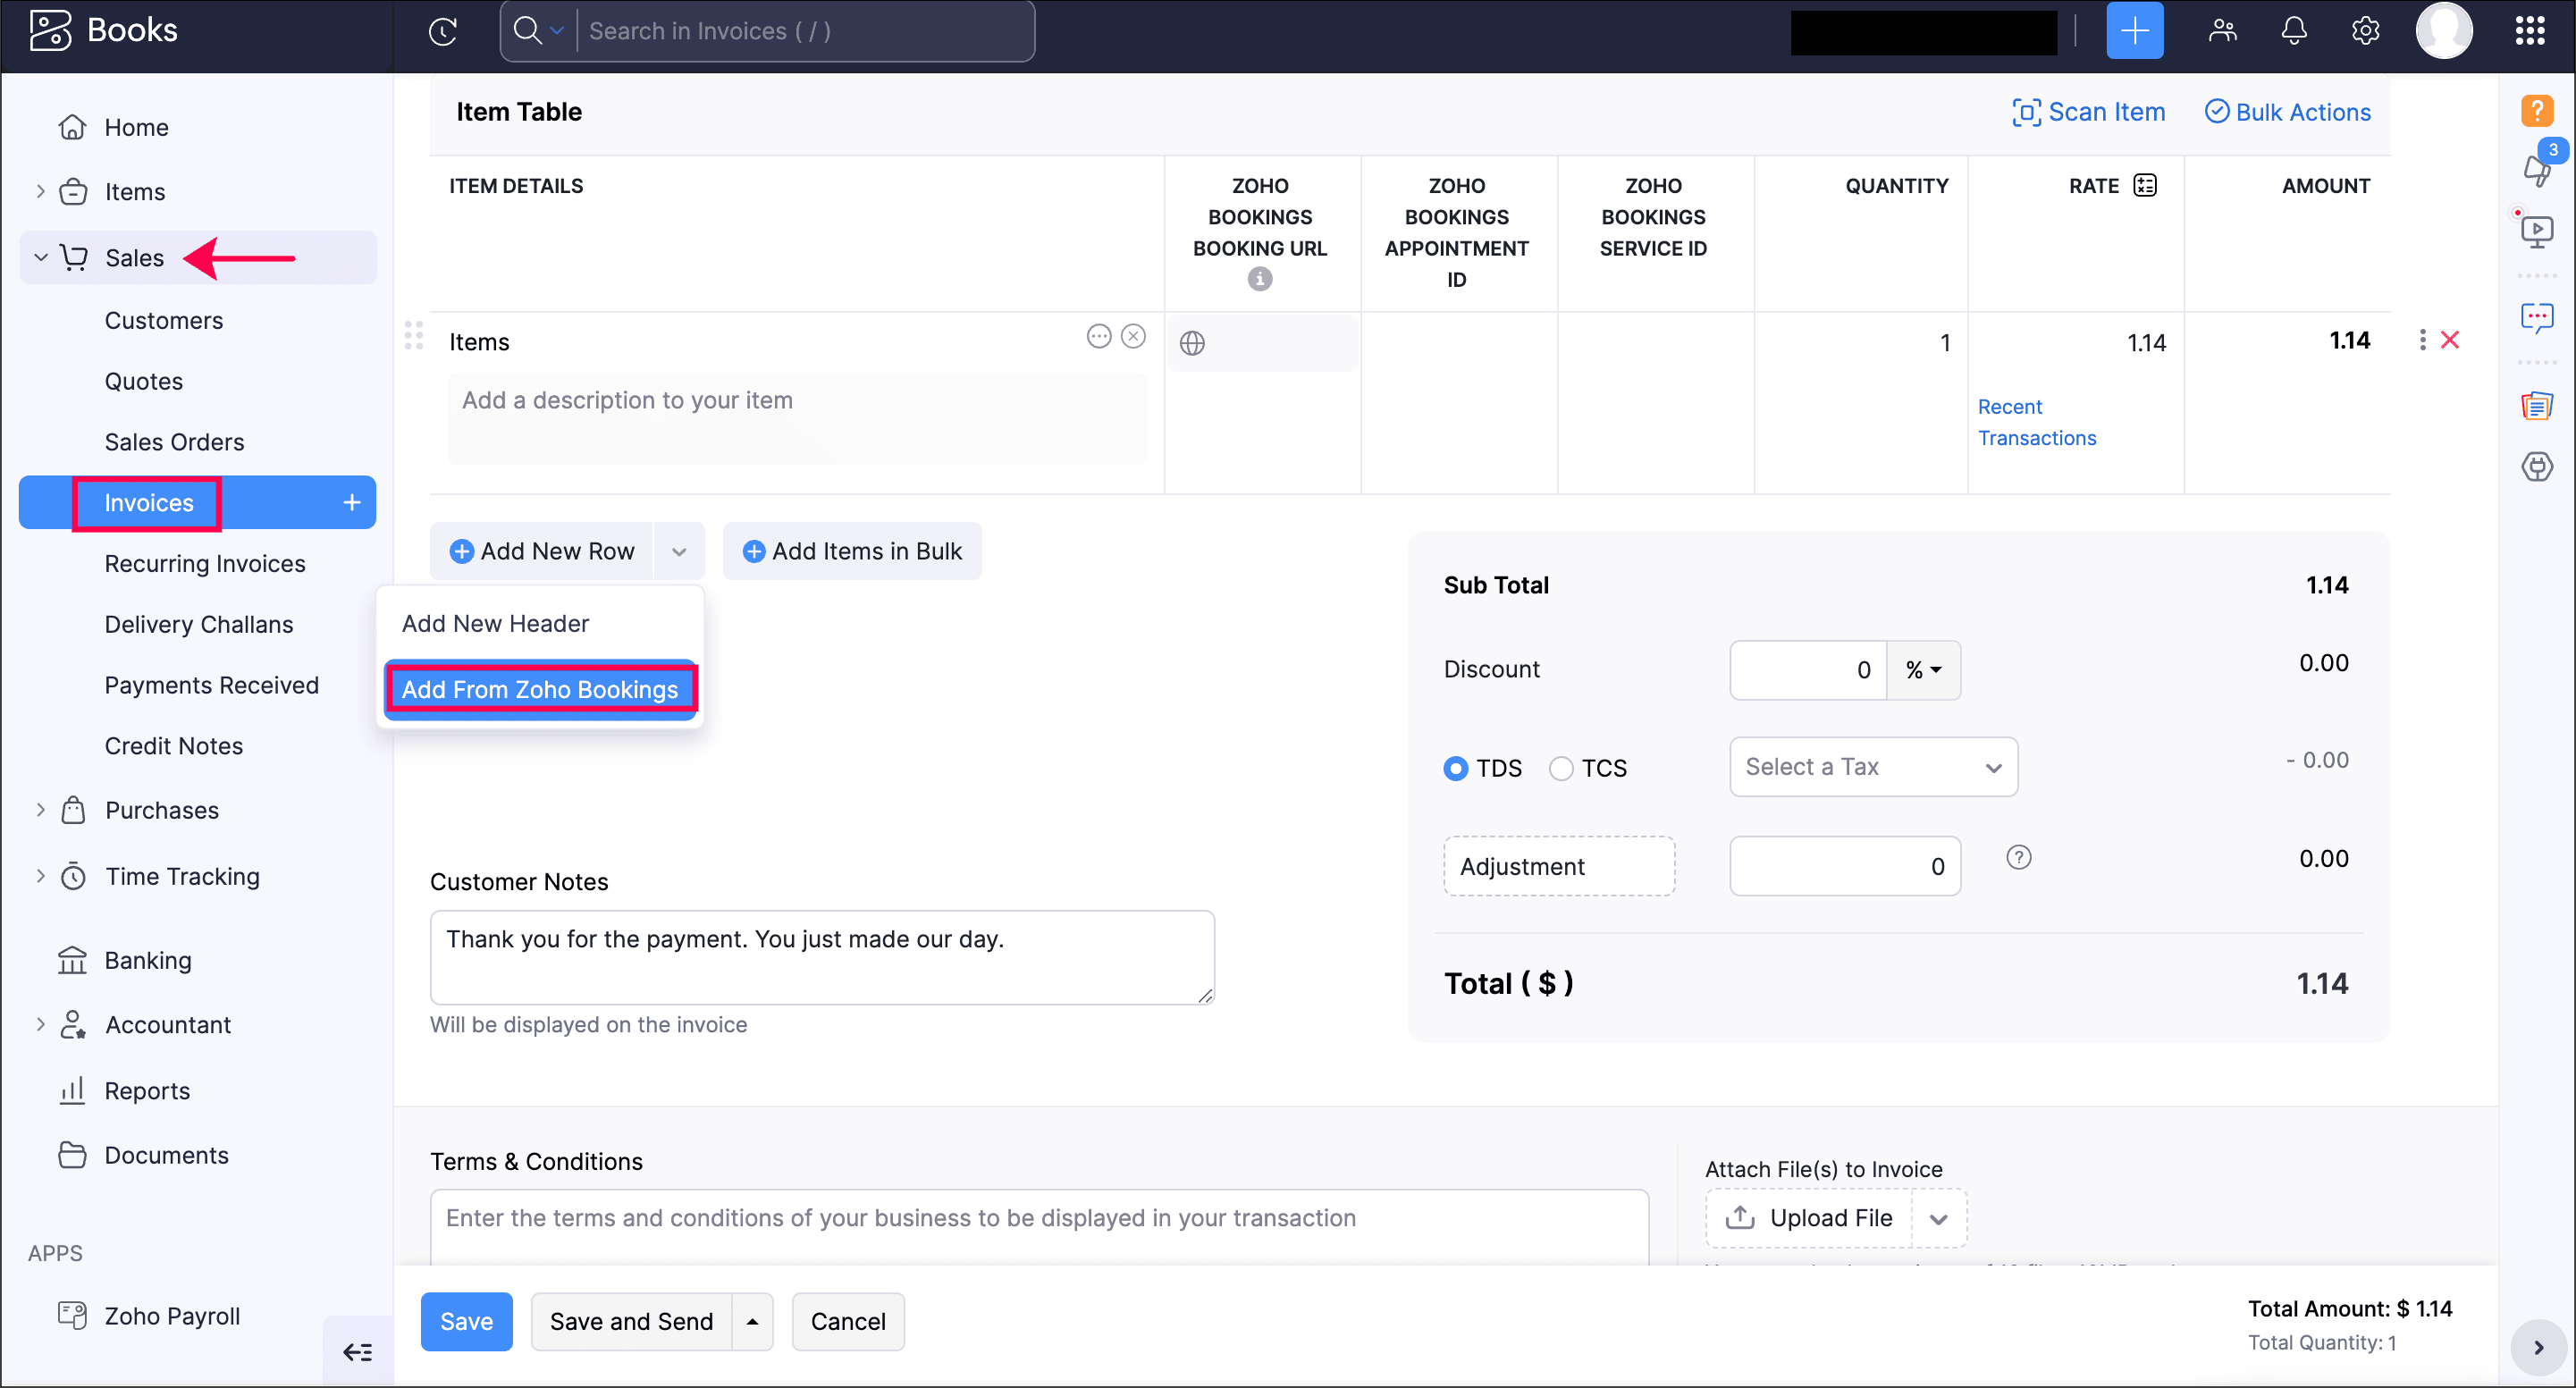Click the Scan Item icon
Screen dimensions: 2576x1388
coord(2025,112)
